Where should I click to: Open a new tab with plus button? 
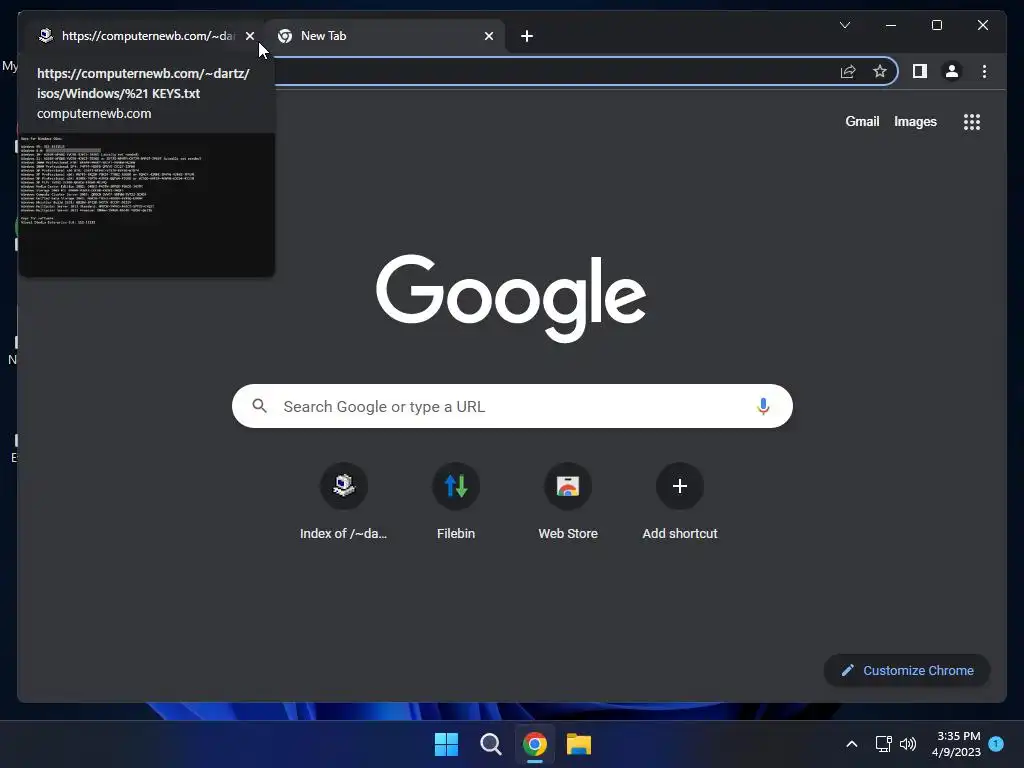(x=527, y=36)
